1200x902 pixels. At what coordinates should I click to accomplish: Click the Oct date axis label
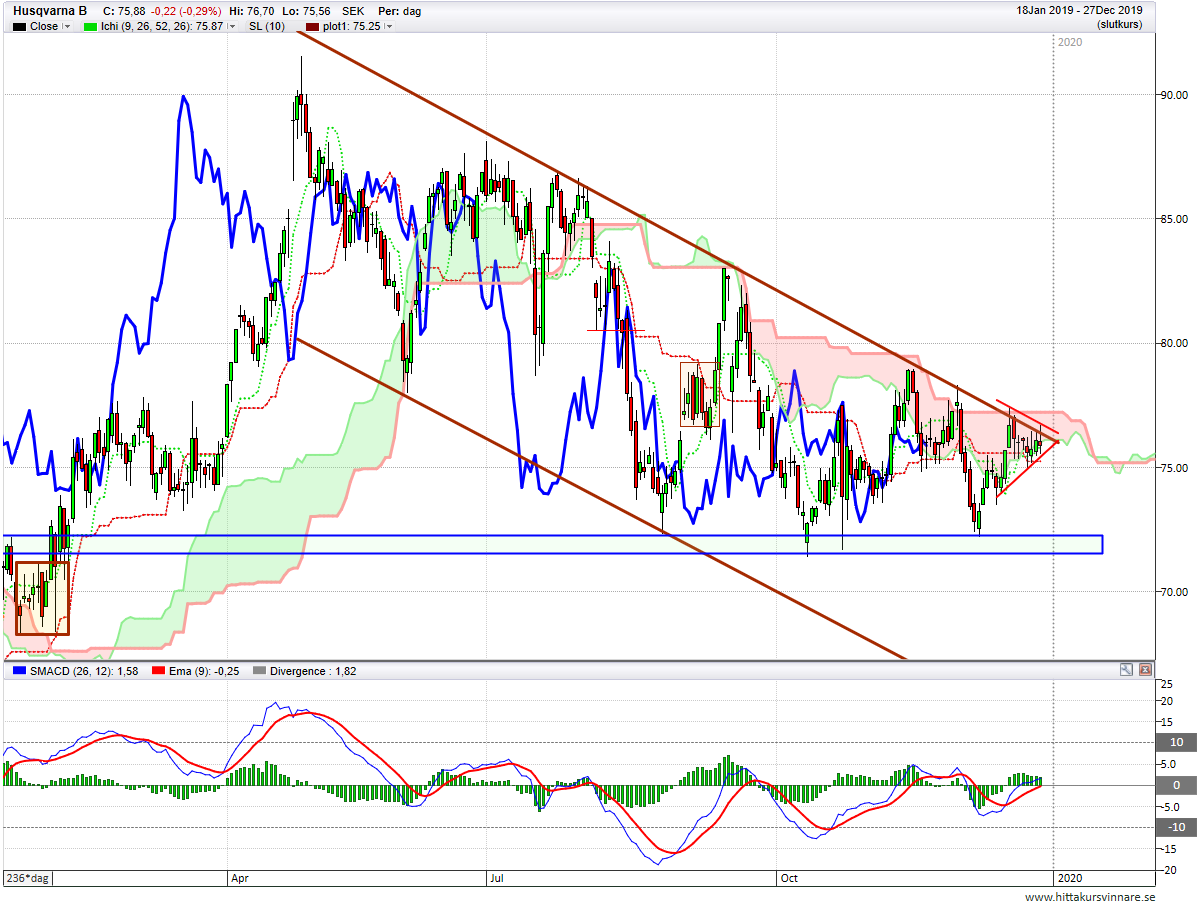point(788,879)
